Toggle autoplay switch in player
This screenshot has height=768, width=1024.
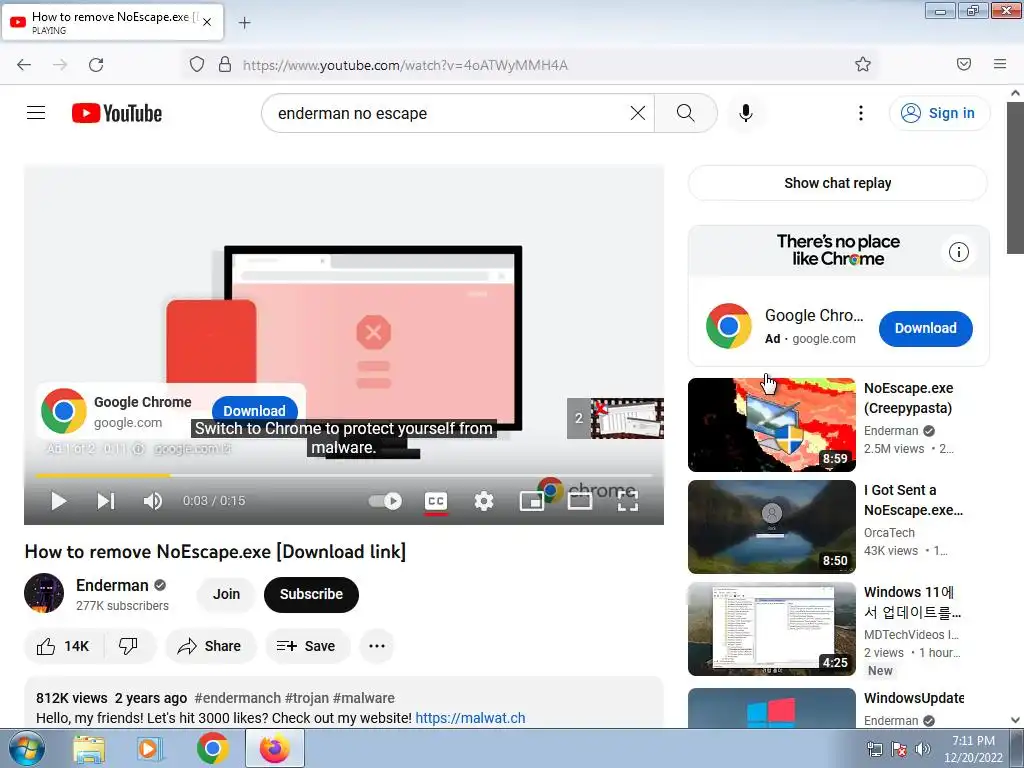point(385,501)
